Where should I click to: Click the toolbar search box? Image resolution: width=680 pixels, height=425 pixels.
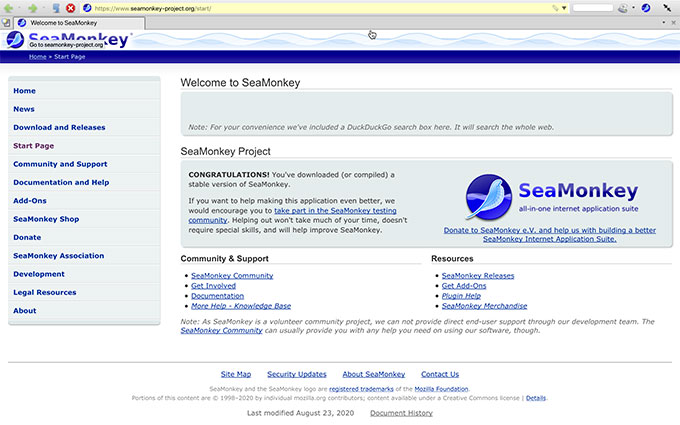pyautogui.click(x=592, y=8)
